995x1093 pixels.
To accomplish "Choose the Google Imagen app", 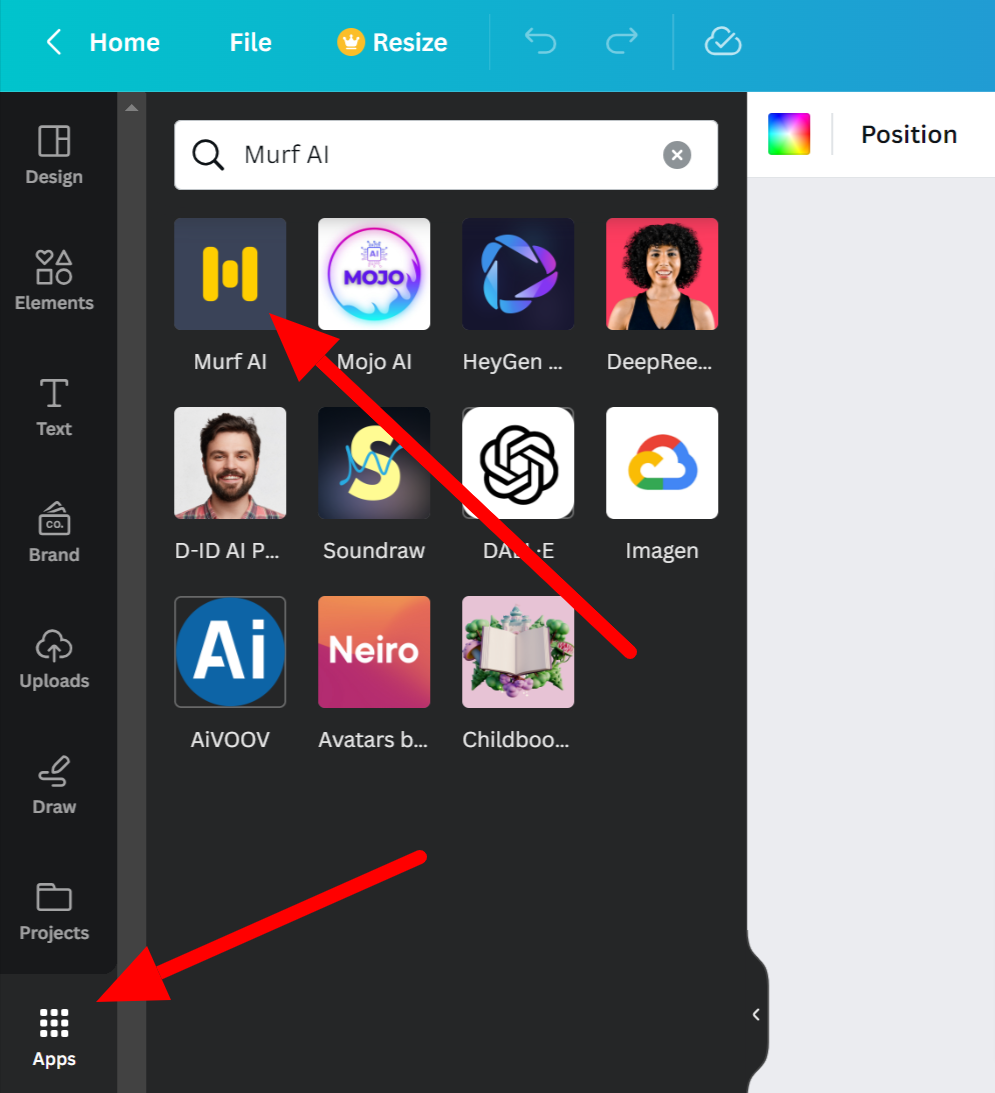I will point(662,463).
